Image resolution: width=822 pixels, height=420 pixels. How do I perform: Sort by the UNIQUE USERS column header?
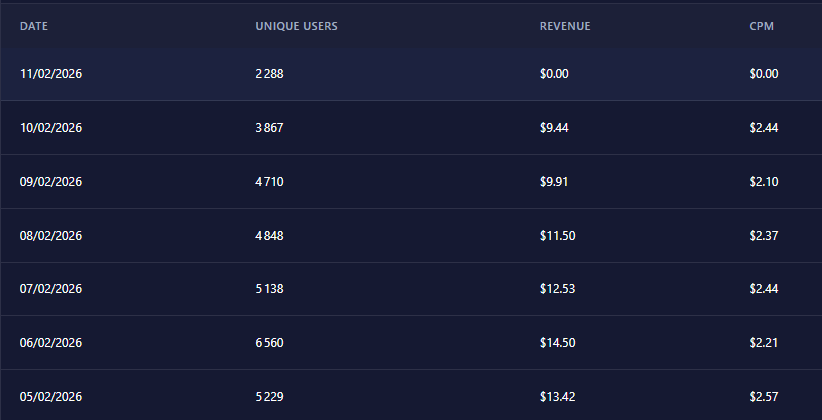point(296,26)
